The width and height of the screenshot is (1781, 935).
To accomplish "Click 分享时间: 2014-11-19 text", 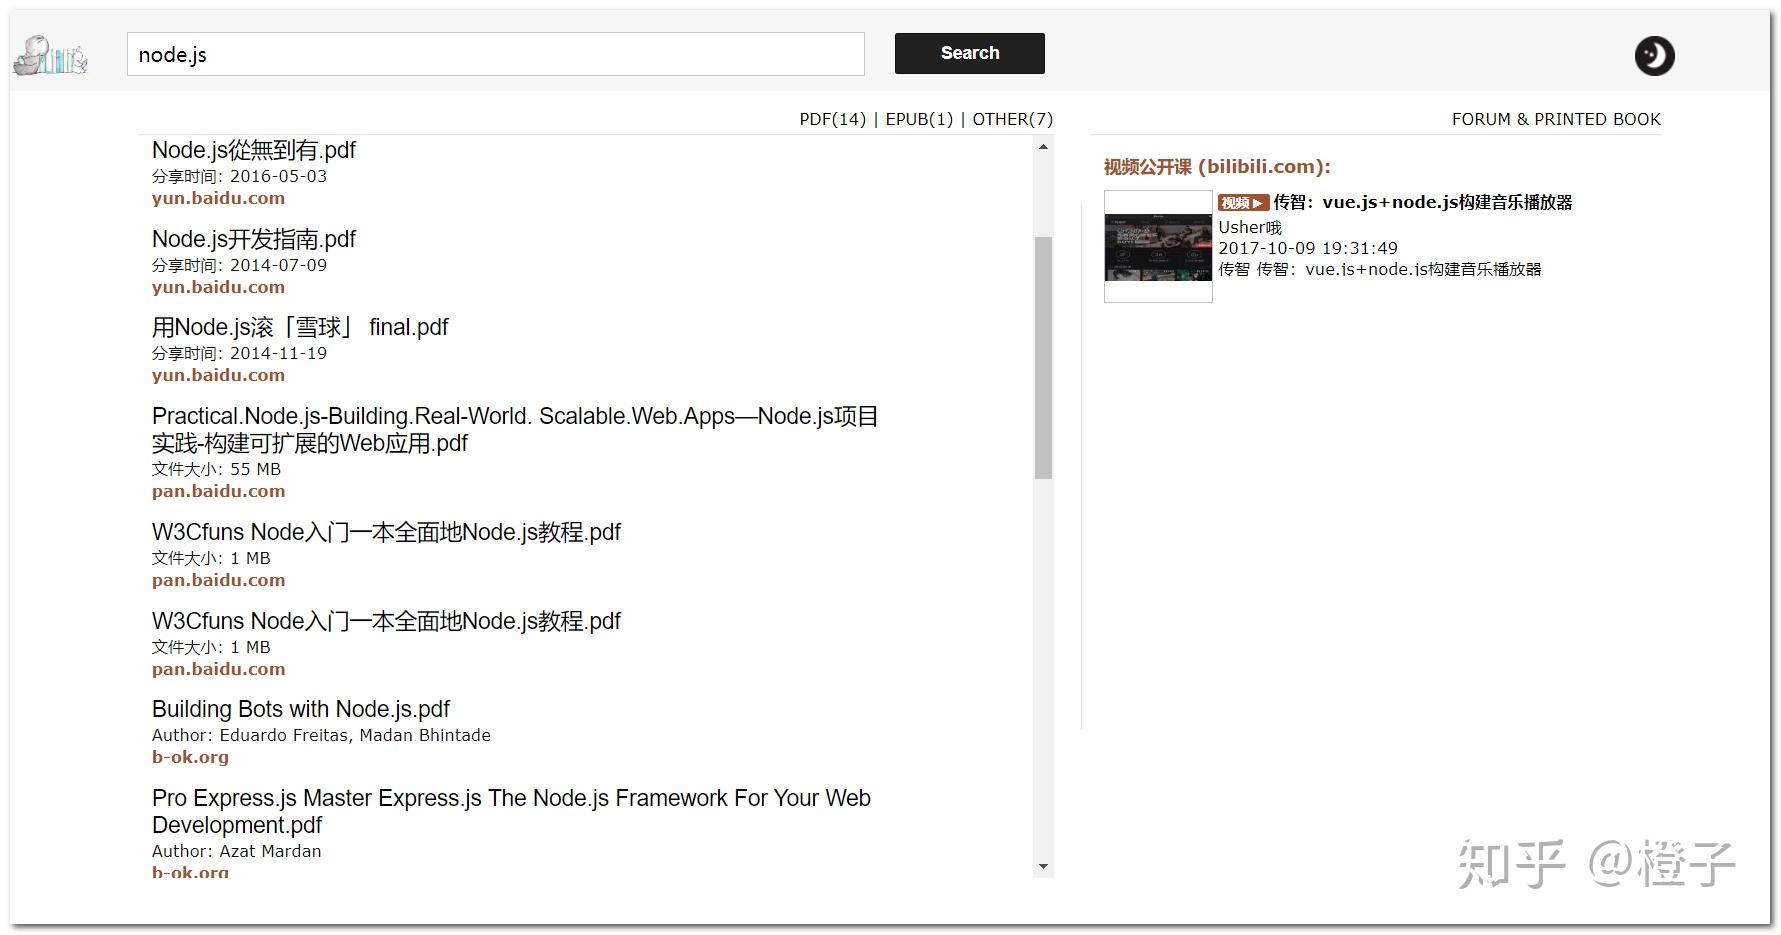I will coord(239,353).
